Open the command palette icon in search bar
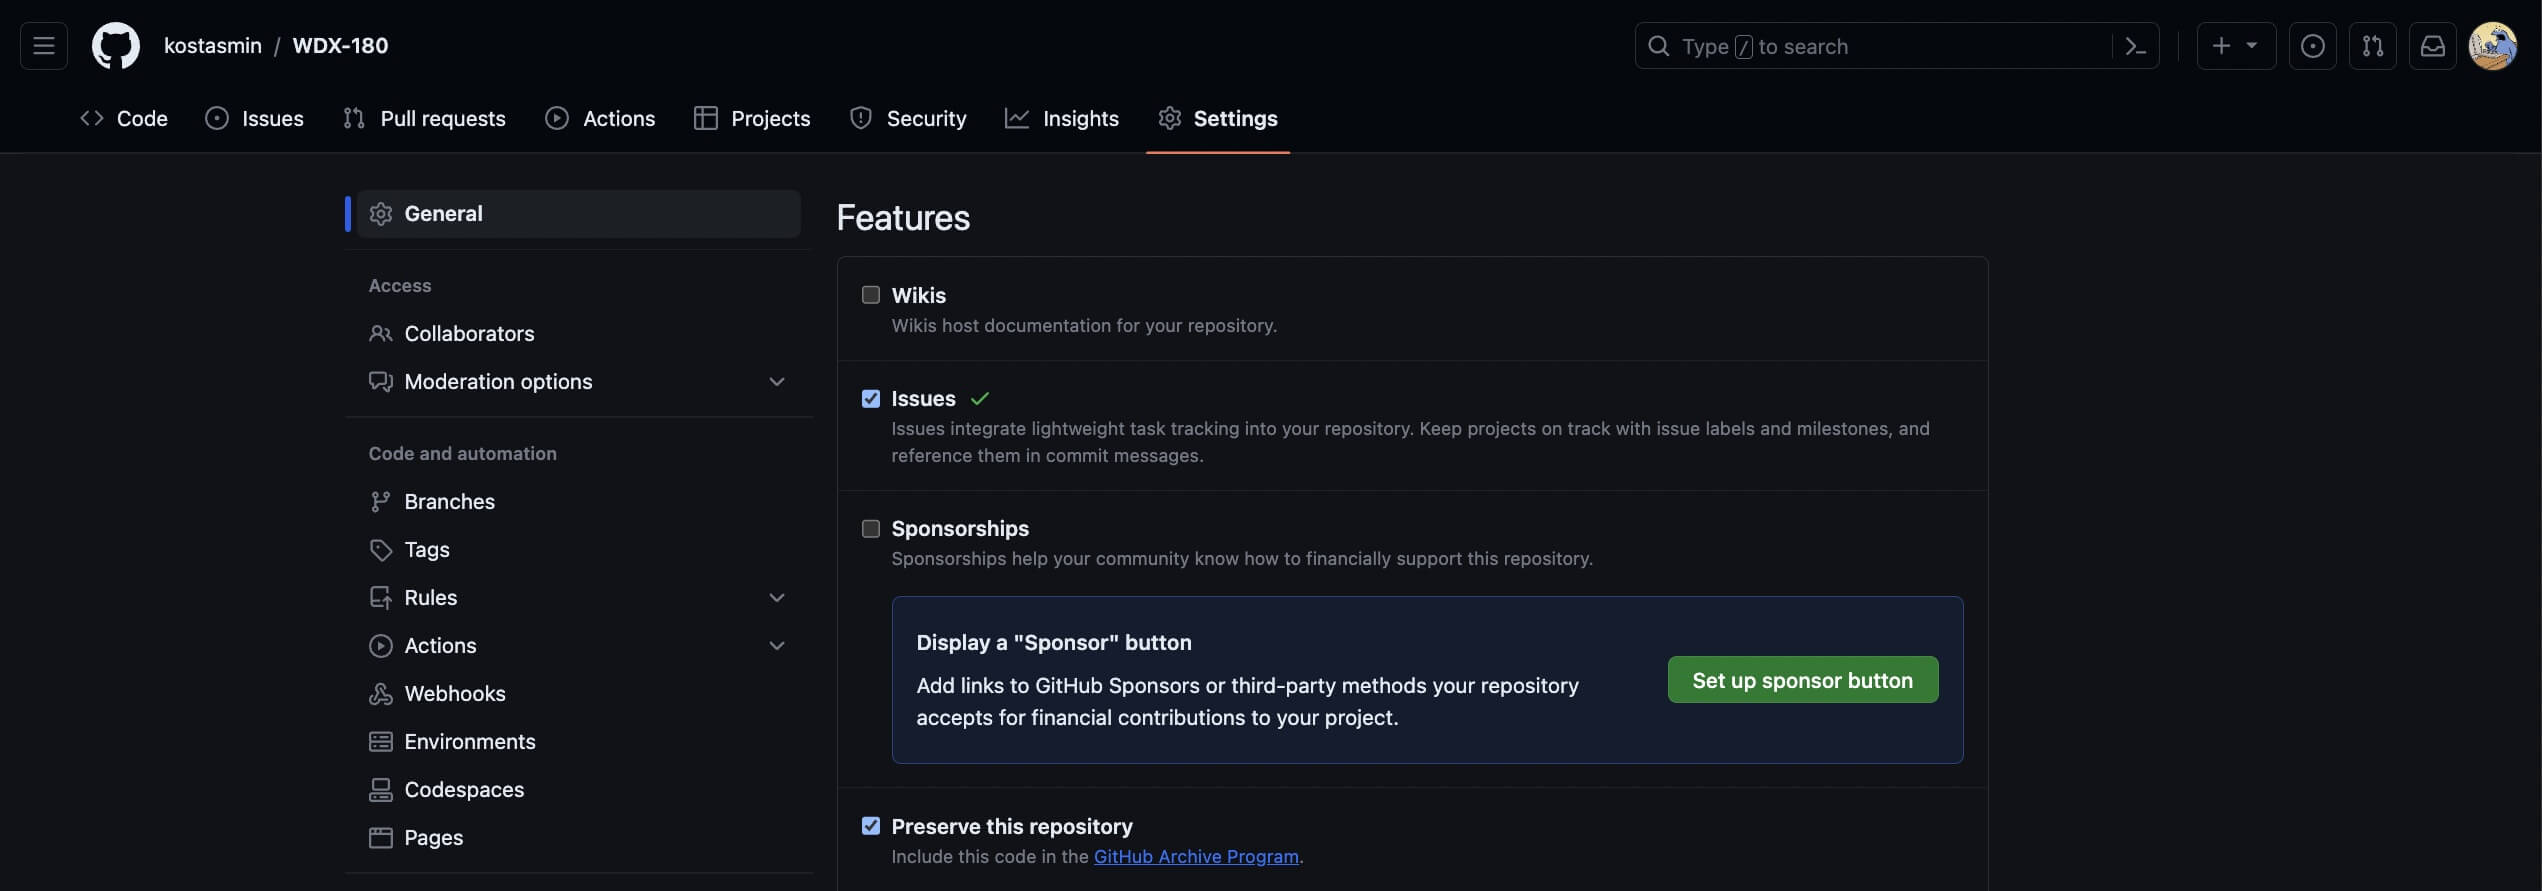 pyautogui.click(x=2135, y=46)
